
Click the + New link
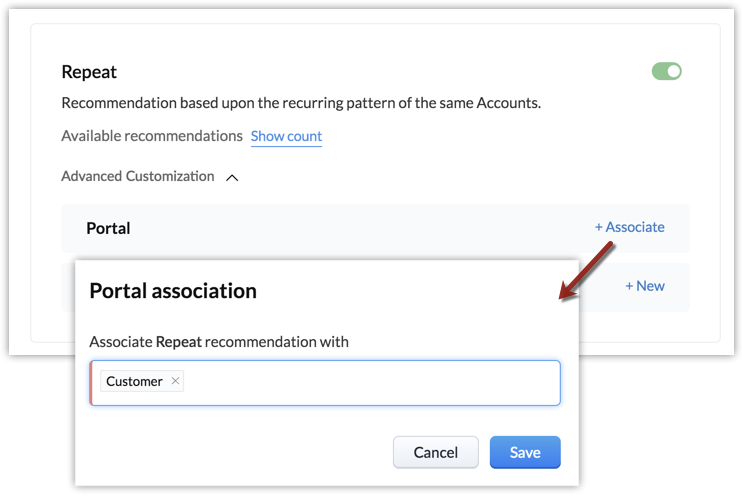(x=645, y=286)
